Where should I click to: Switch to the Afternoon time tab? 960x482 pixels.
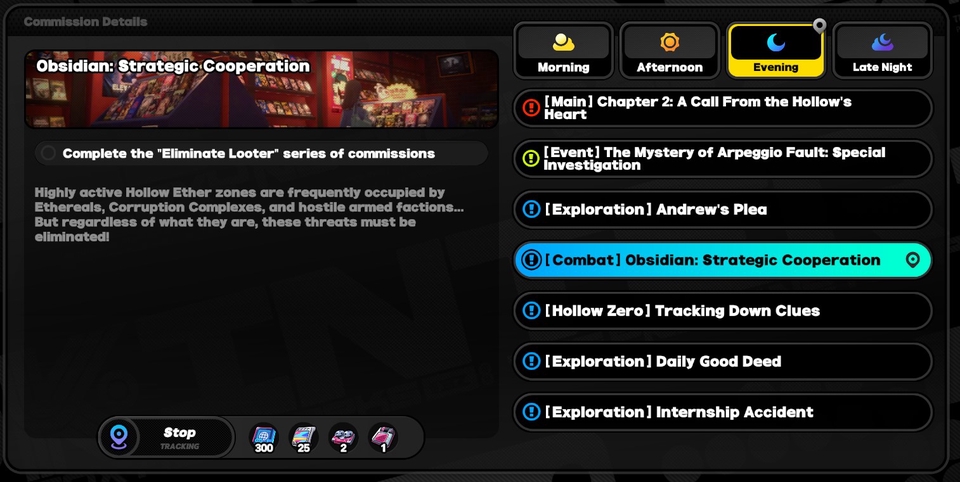coord(669,51)
